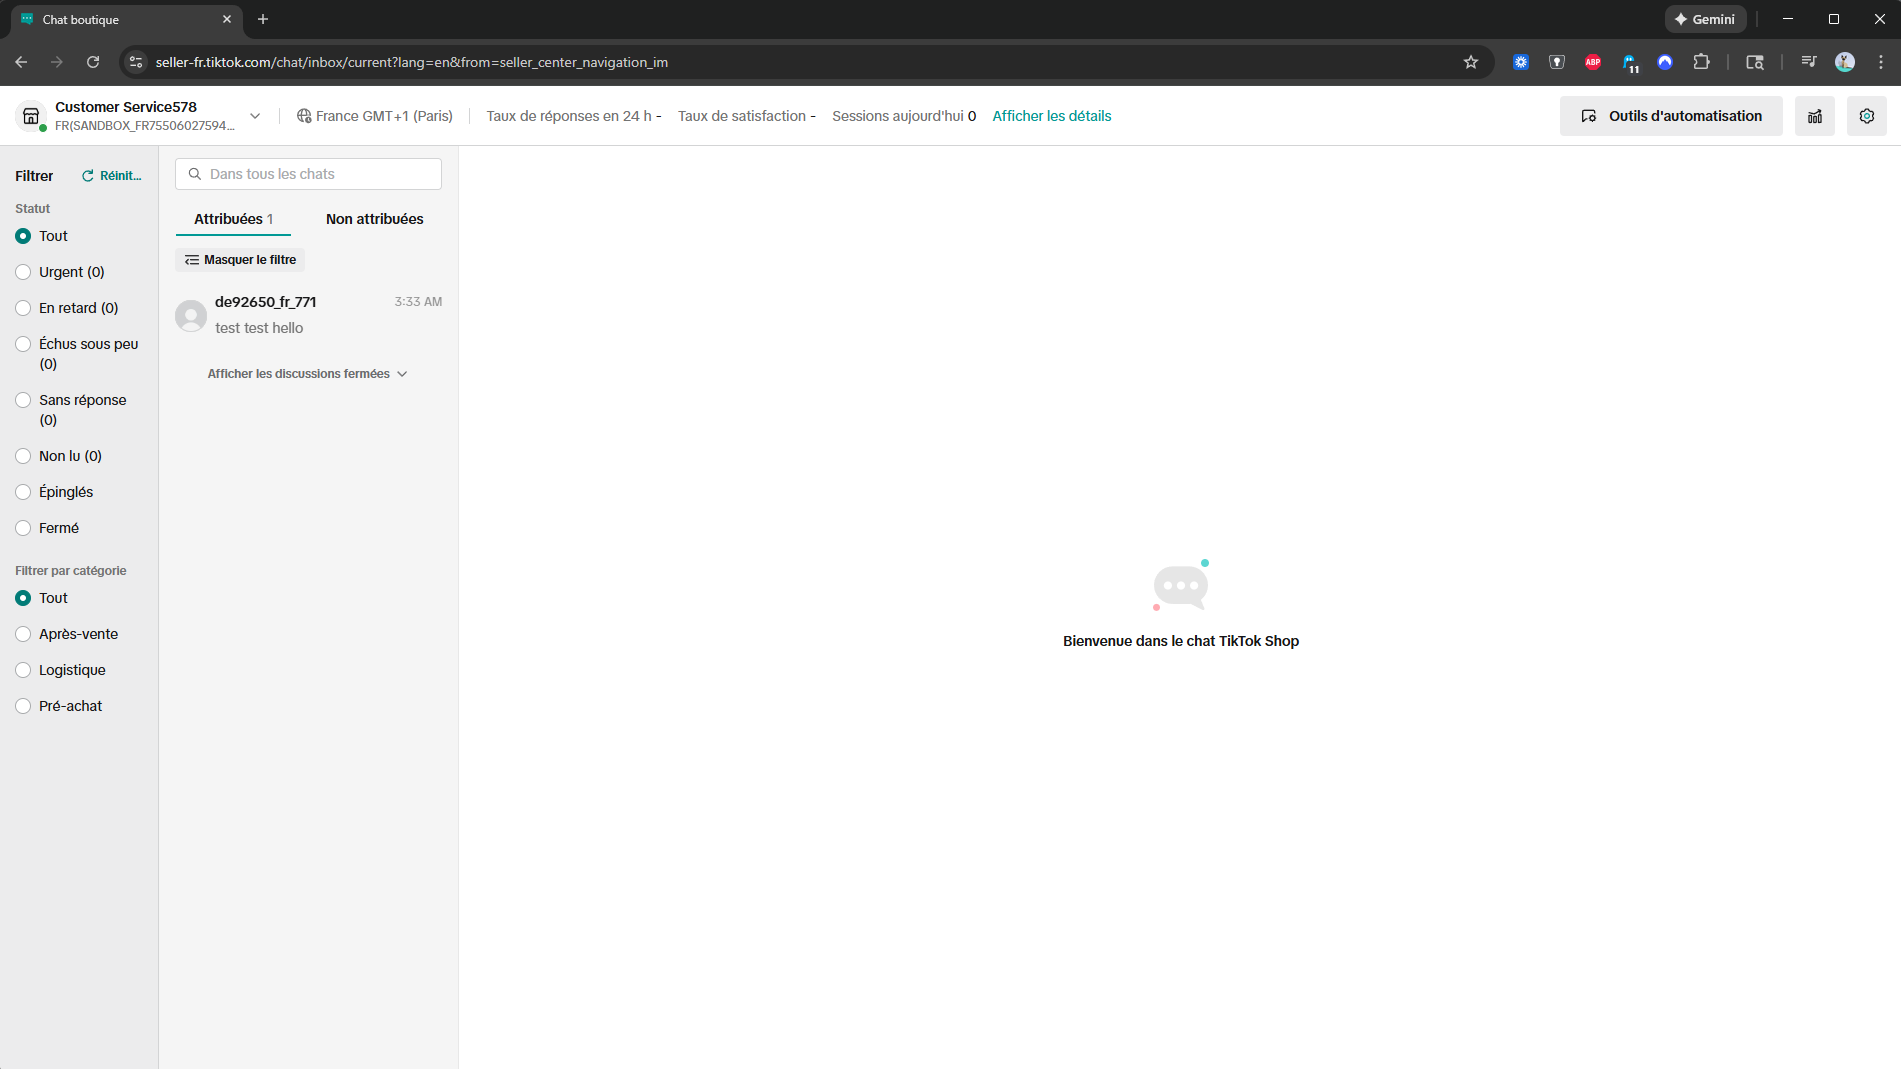
Task: Select the Urgent (0) status filter
Action: (23, 272)
